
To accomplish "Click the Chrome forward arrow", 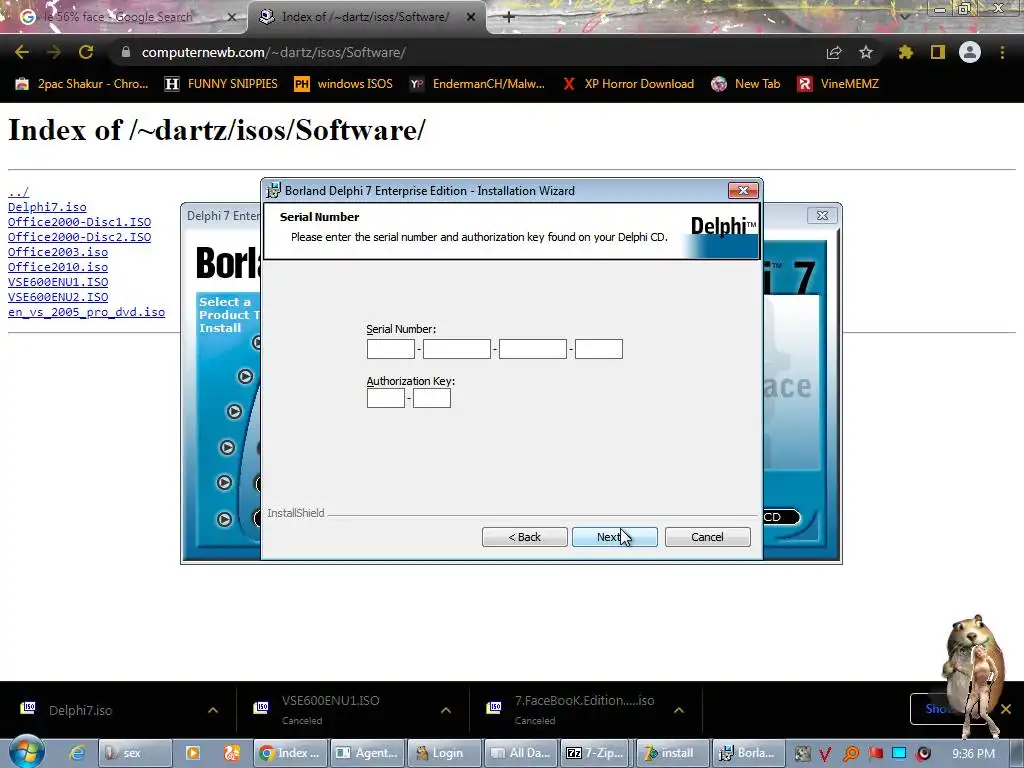I will click(54, 52).
